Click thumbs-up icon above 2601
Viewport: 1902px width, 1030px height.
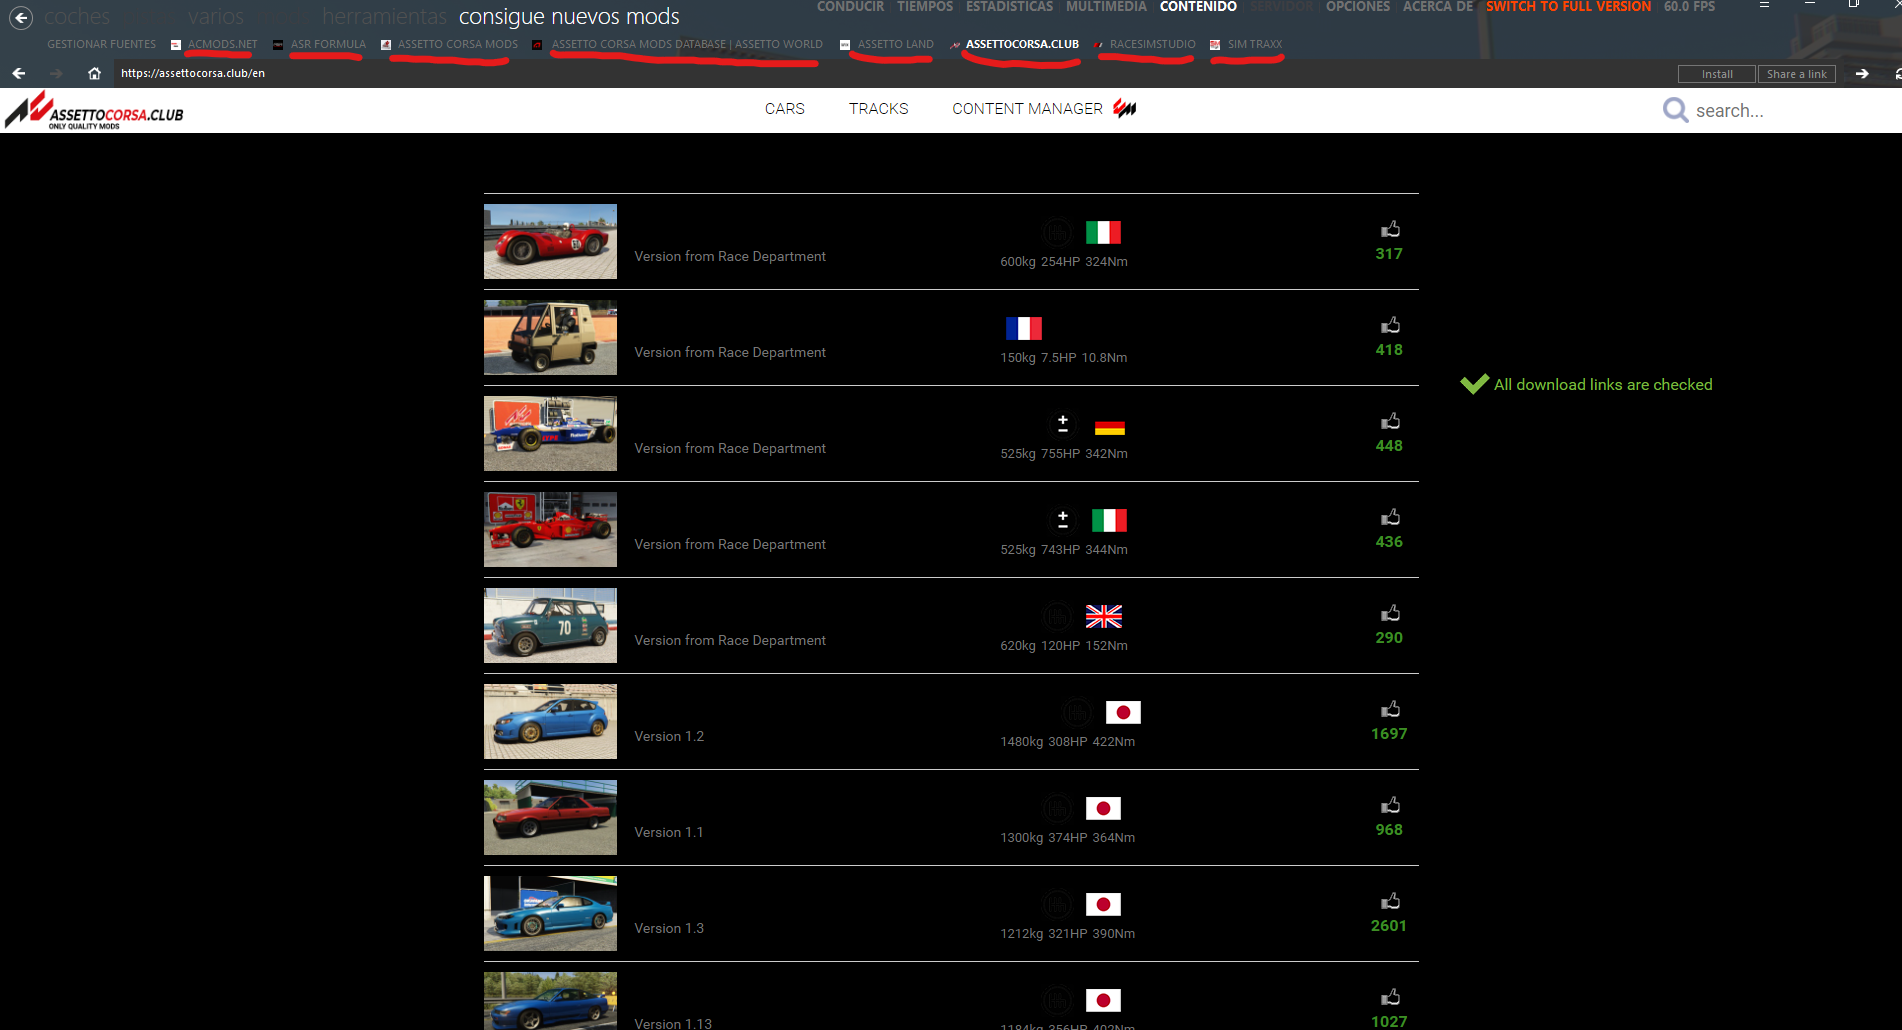[x=1390, y=902]
